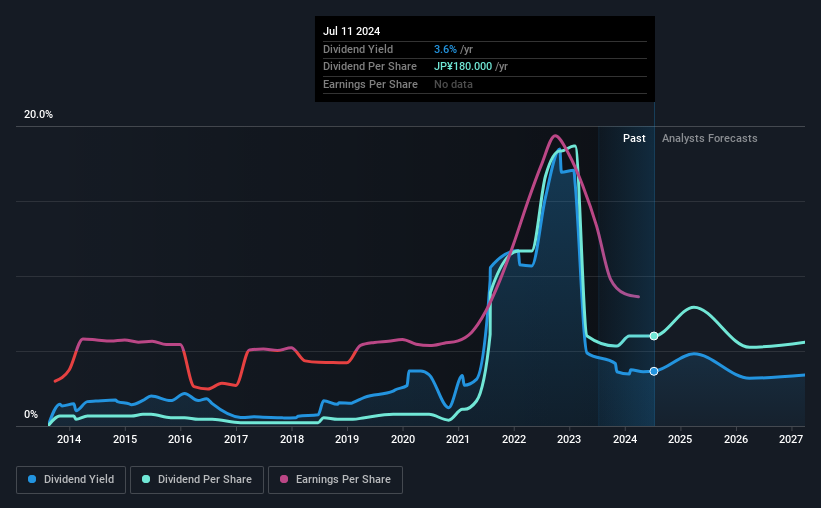The image size is (821, 508).
Task: Click the 2018 x-axis label
Action: pyautogui.click(x=292, y=439)
